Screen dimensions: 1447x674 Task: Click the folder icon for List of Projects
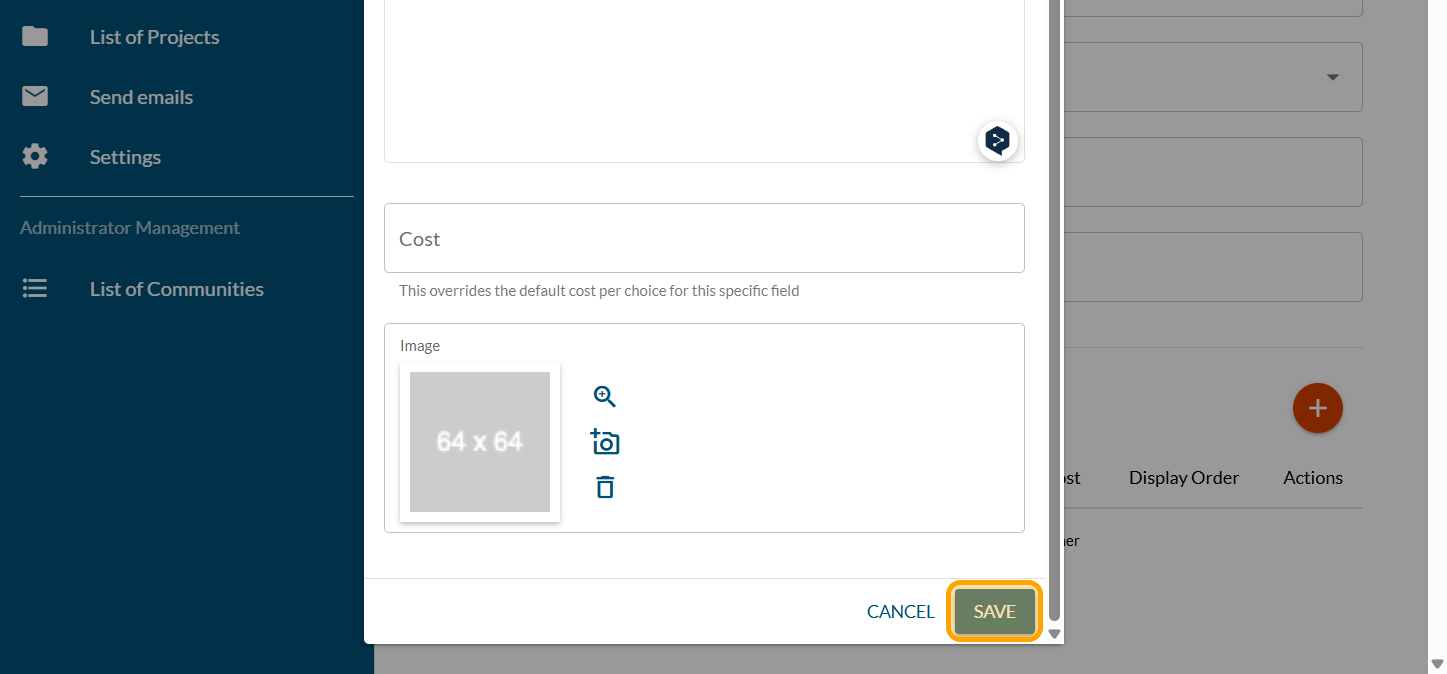pos(35,37)
